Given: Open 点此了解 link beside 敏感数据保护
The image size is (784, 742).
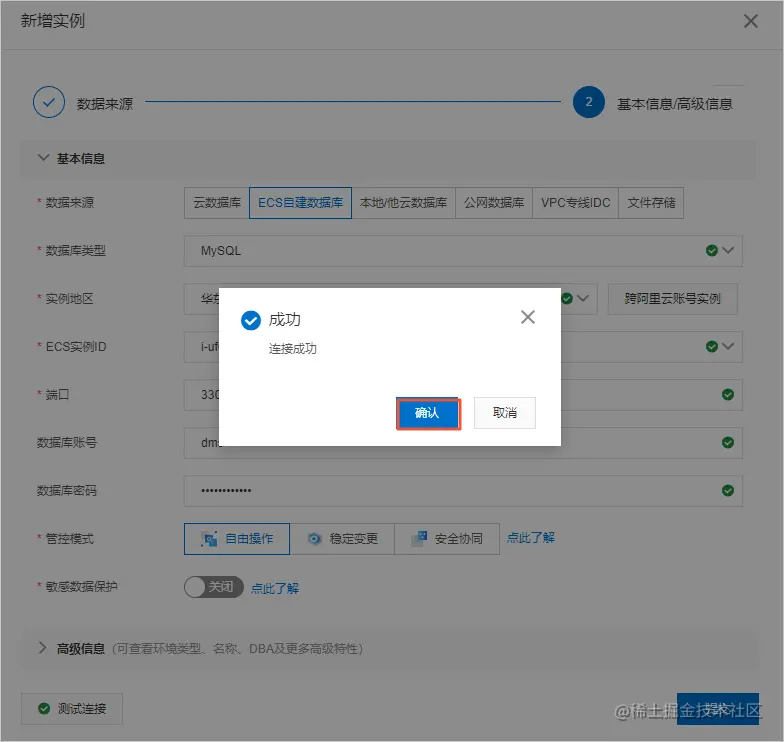Looking at the screenshot, I should [274, 588].
